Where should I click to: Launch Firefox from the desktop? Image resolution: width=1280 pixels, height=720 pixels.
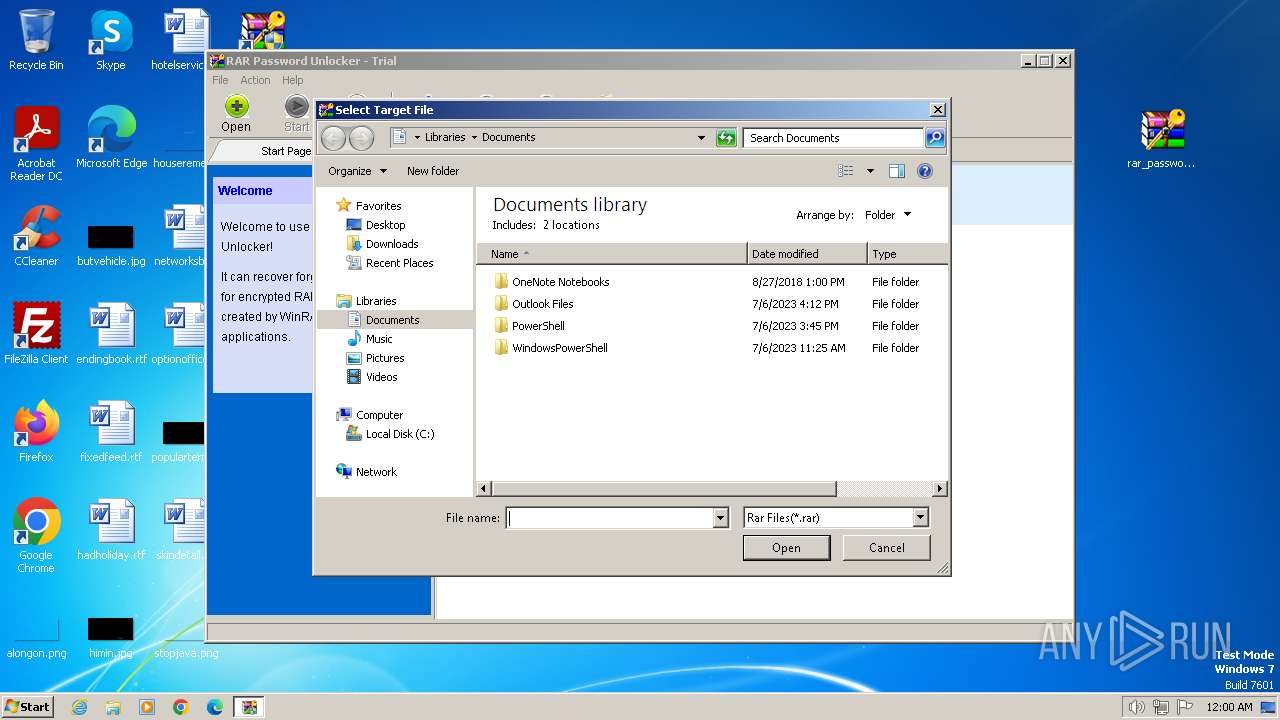click(x=36, y=432)
